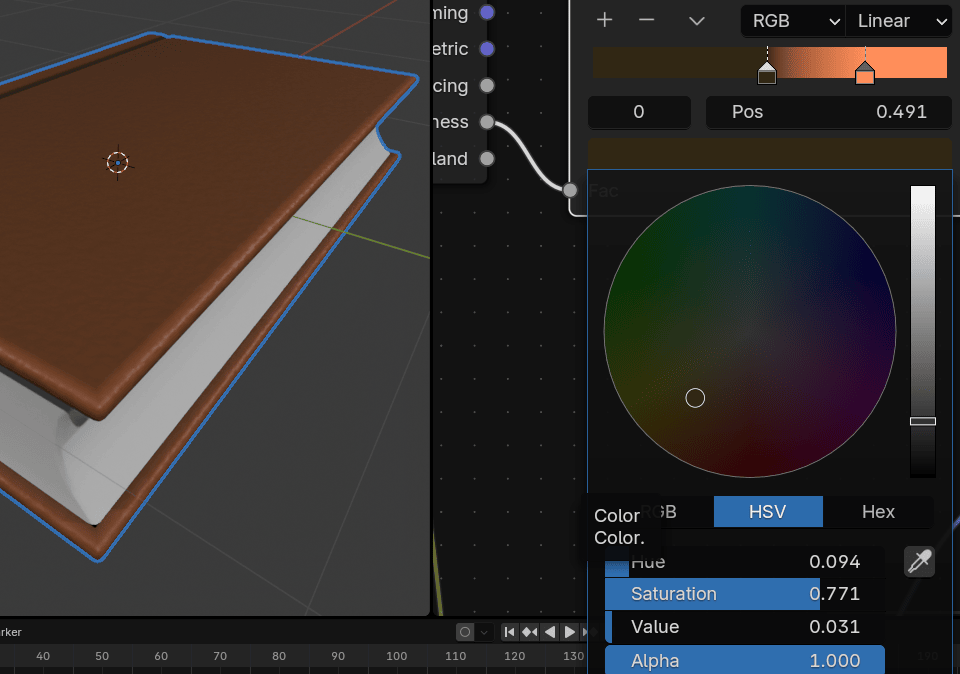Expand the color ramp tools chevron menu
The width and height of the screenshot is (960, 674).
[697, 20]
